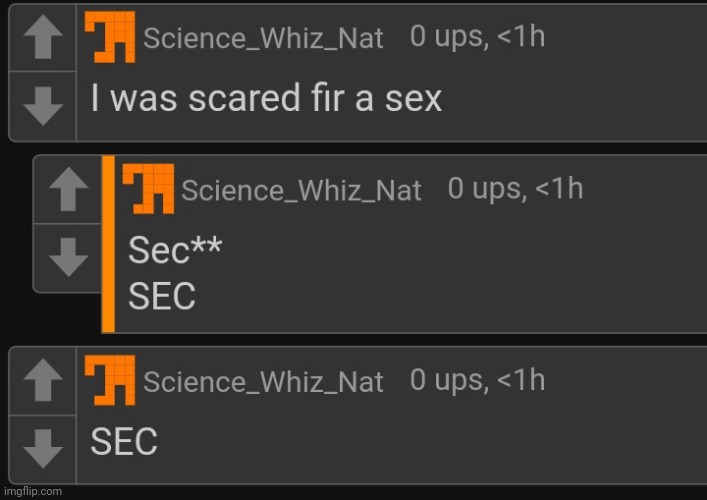Viewport: 707px width, 500px height.
Task: Click '0 ups, <1h' on indented reply
Action: click(x=515, y=188)
